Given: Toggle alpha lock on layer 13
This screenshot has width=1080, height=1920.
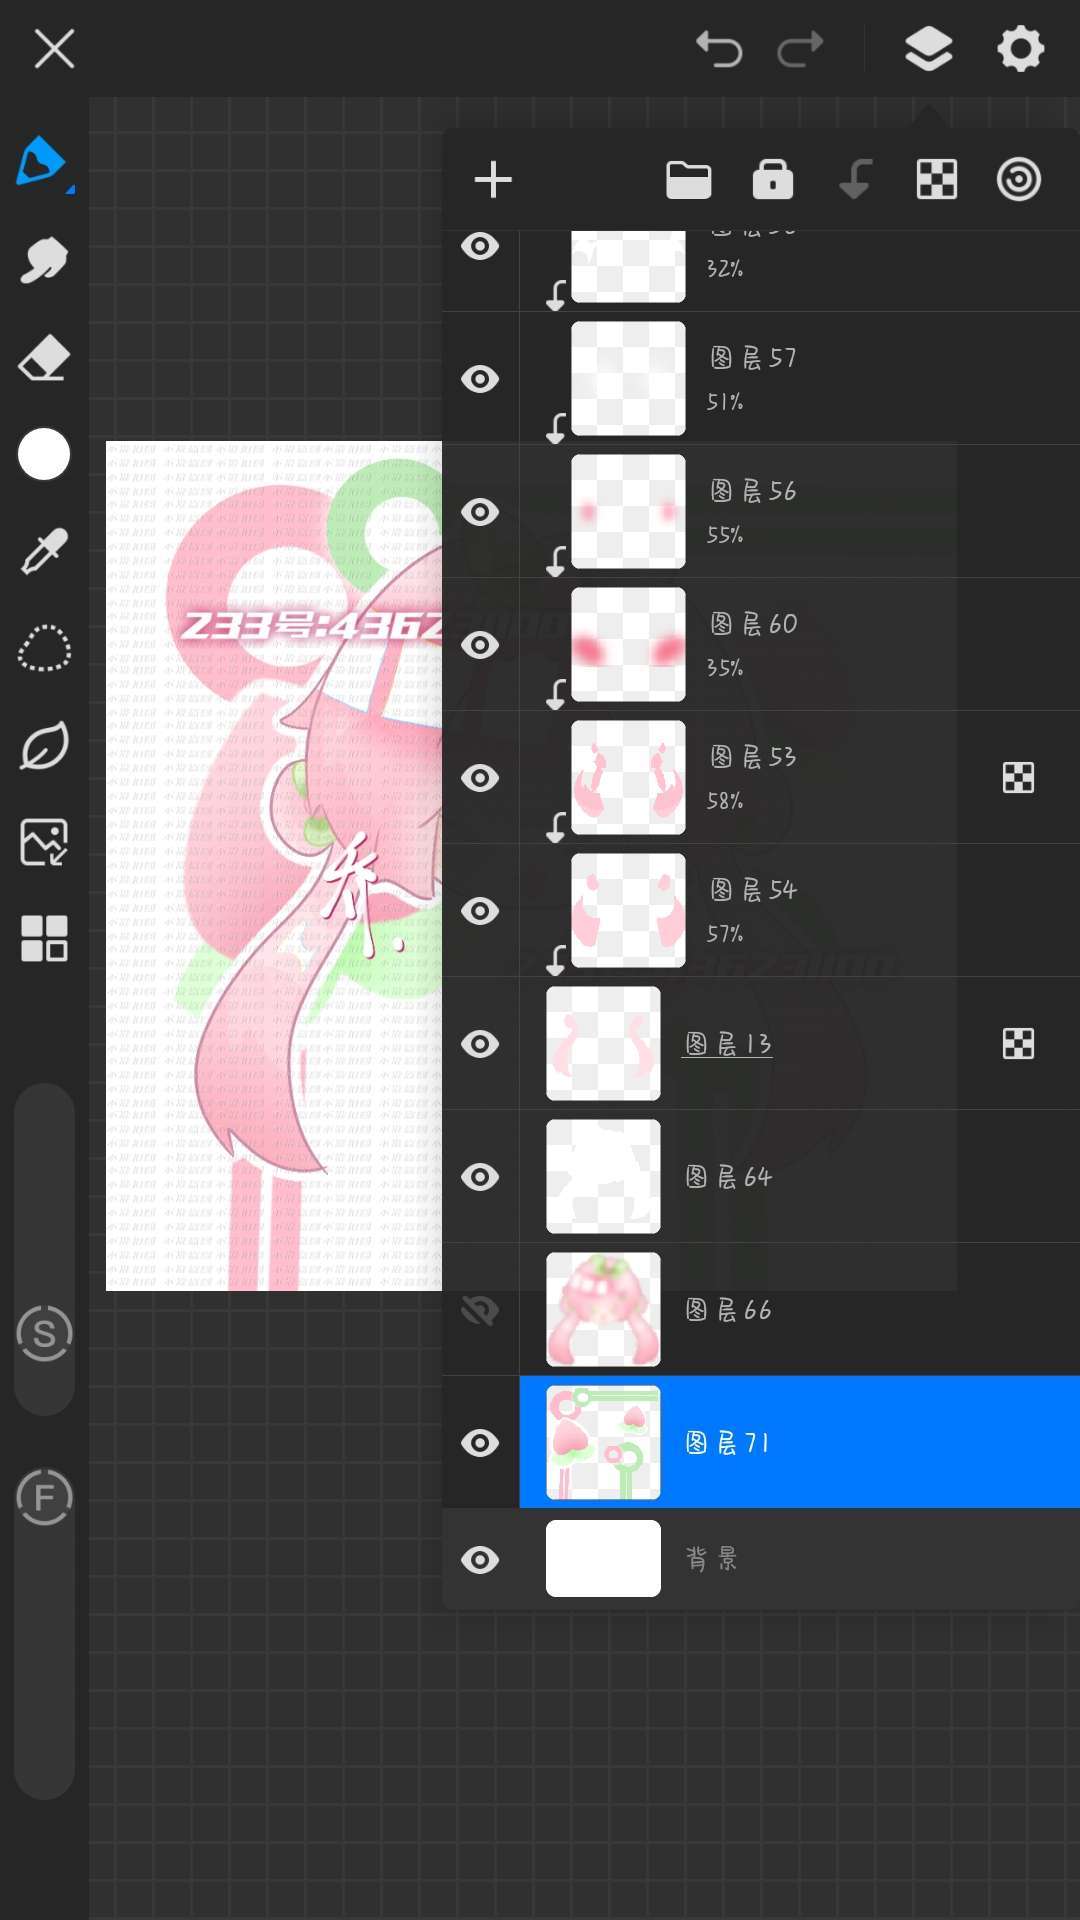Looking at the screenshot, I should [x=1018, y=1044].
